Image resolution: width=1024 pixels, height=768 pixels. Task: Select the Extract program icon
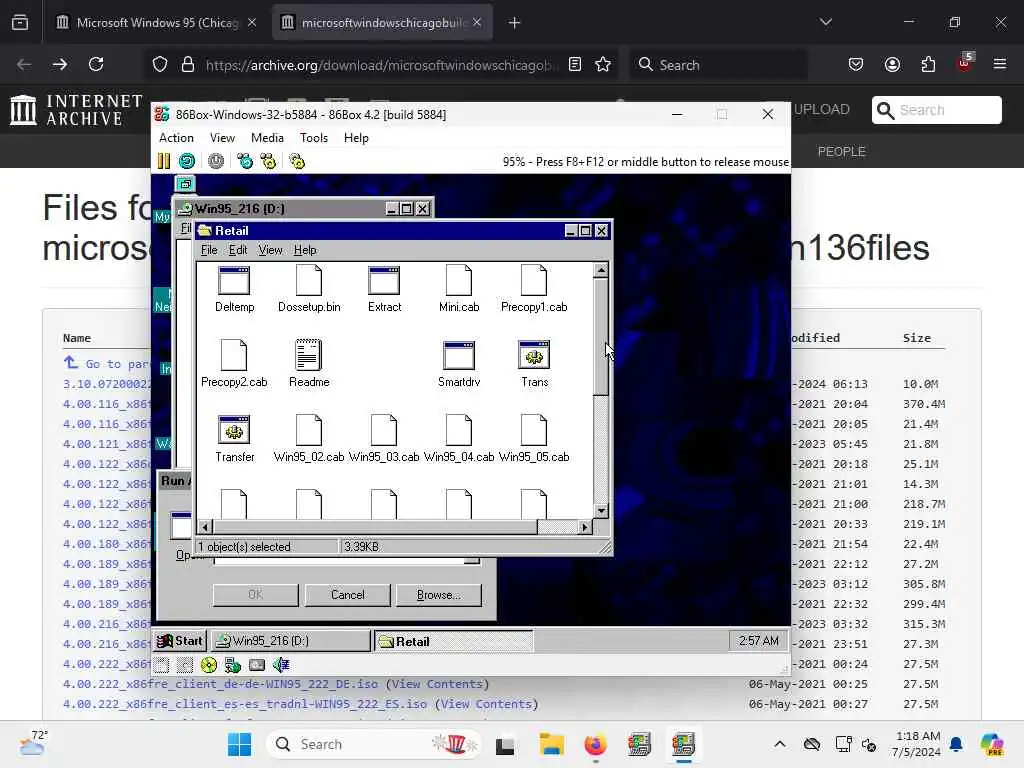pyautogui.click(x=384, y=289)
